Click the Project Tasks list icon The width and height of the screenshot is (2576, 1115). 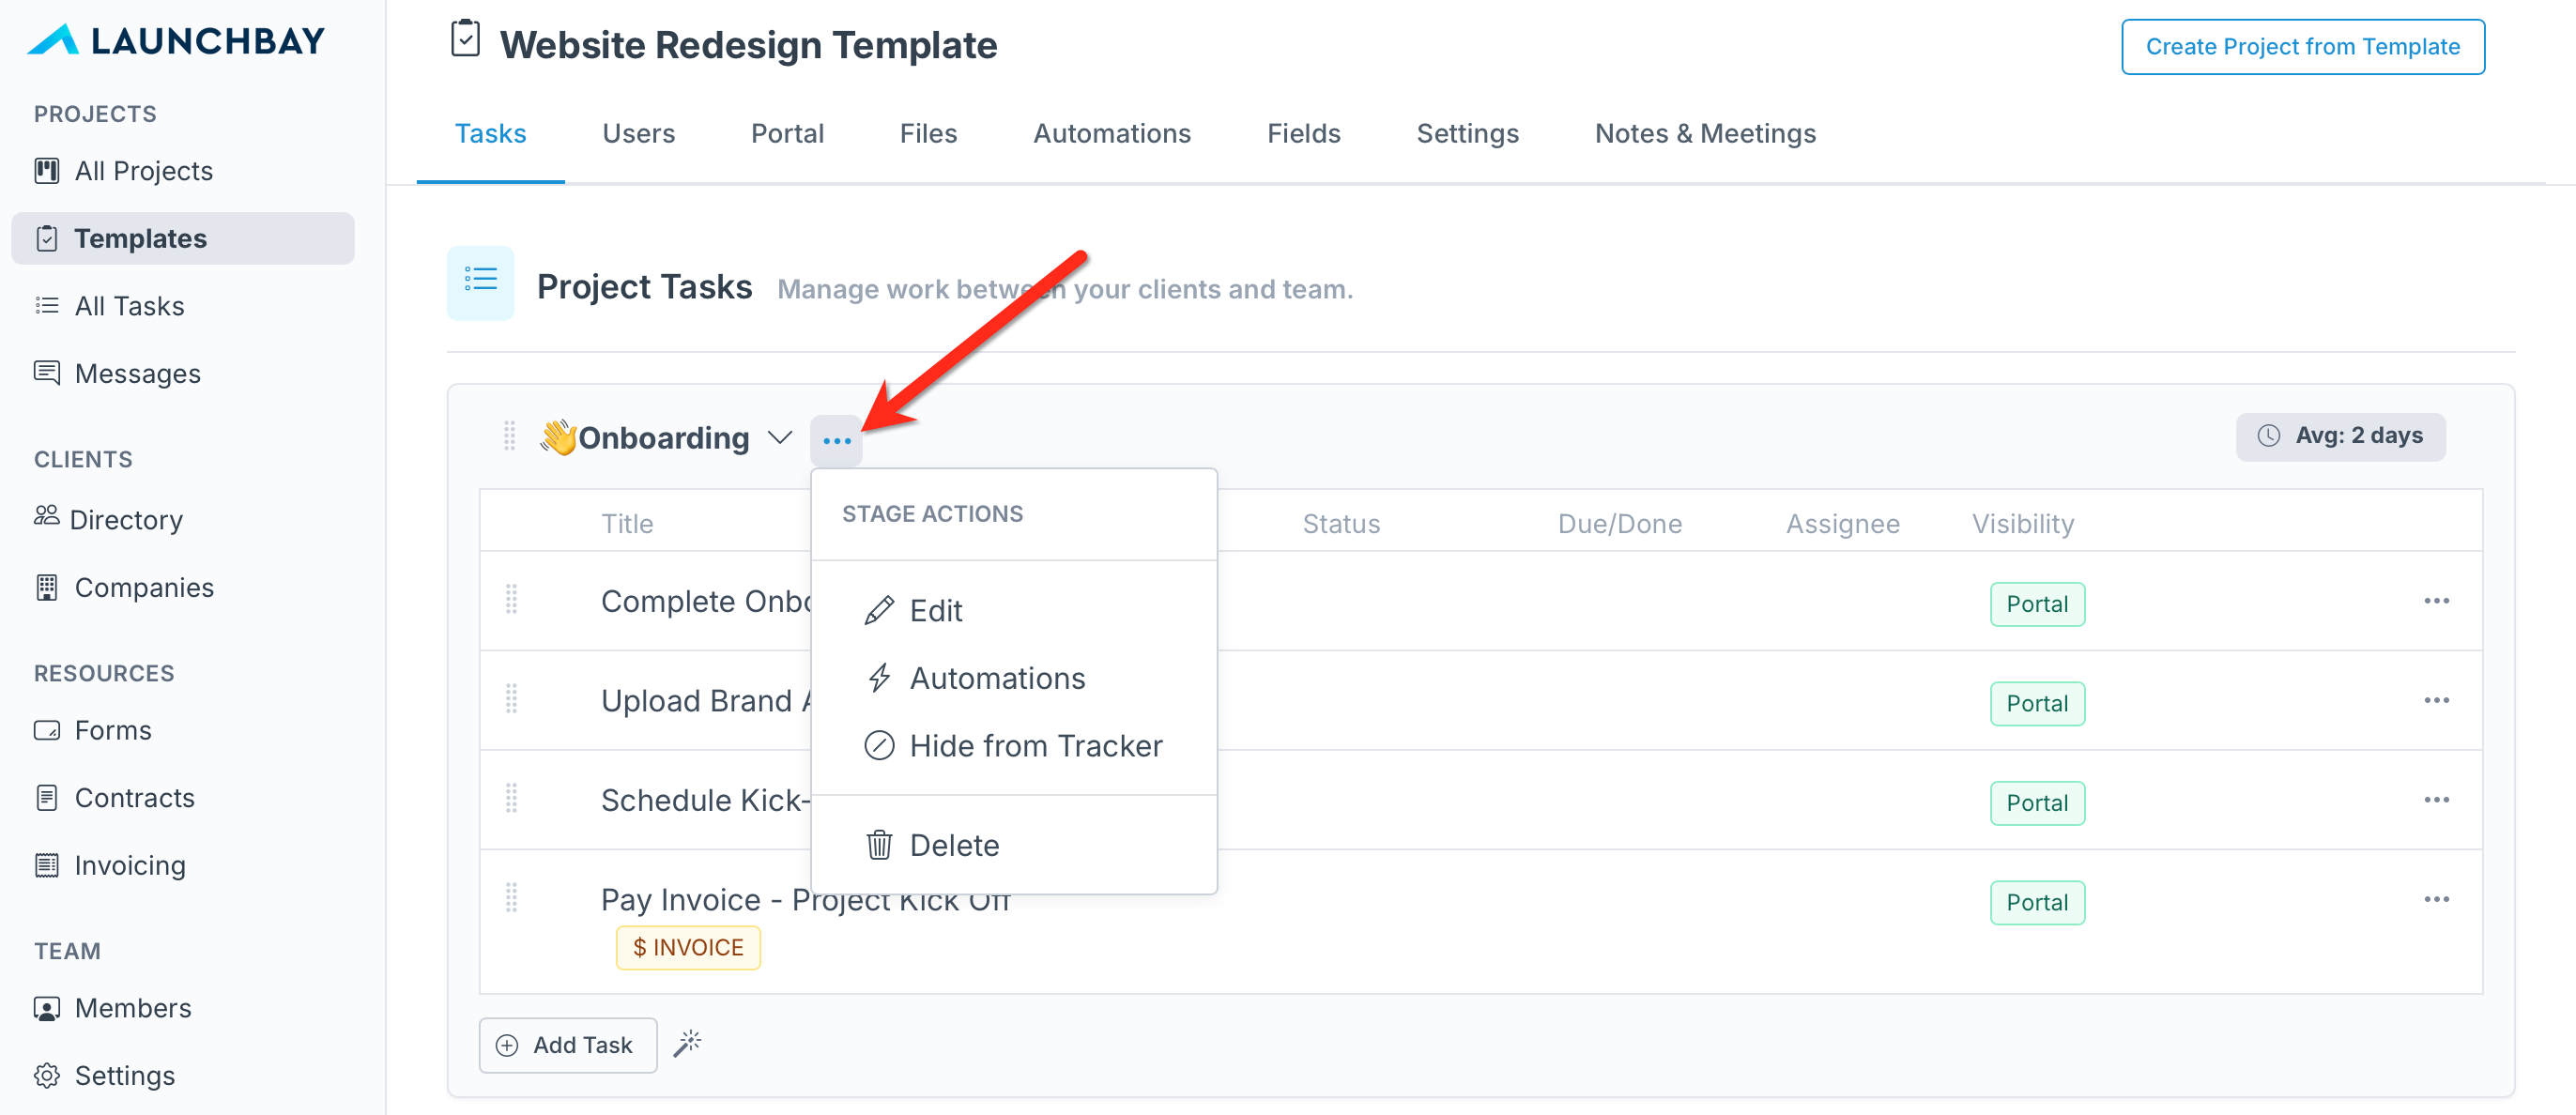(x=480, y=283)
